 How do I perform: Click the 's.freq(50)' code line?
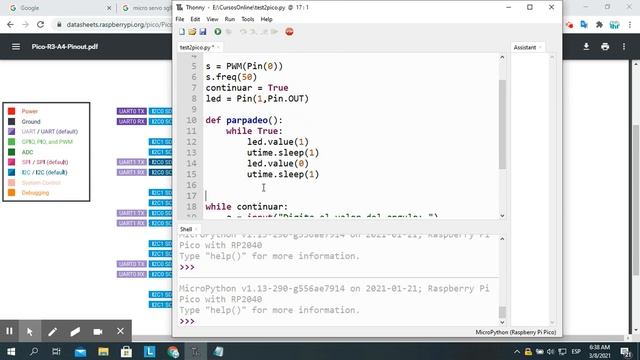coord(231,77)
